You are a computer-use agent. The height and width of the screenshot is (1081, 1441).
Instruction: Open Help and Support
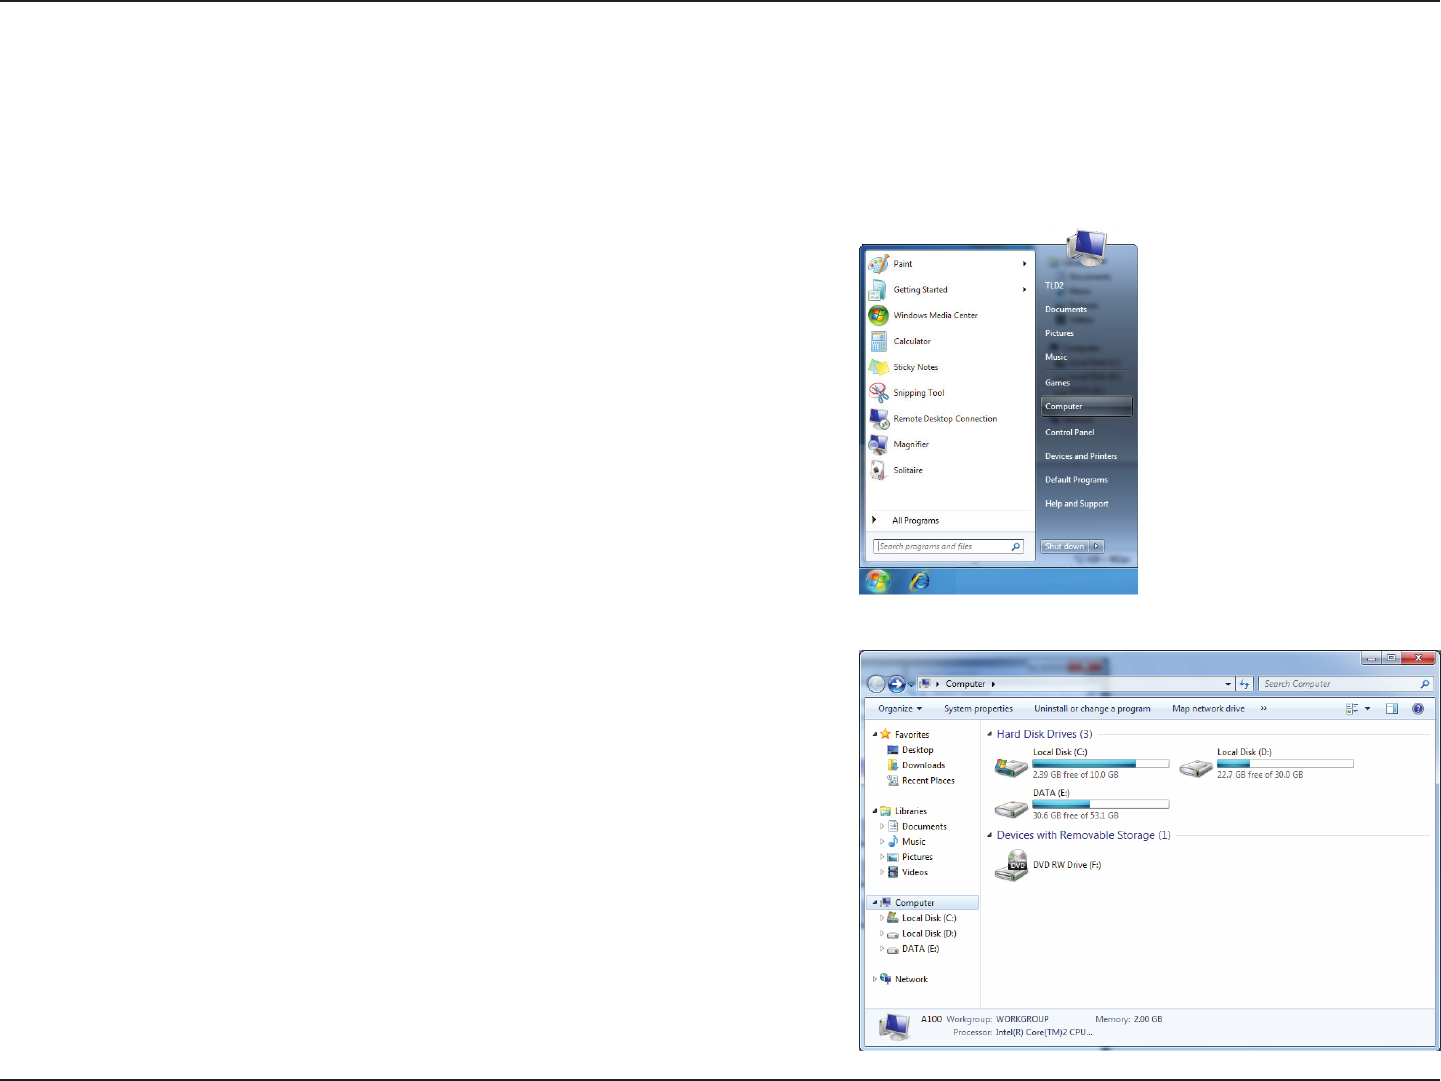pos(1077,504)
